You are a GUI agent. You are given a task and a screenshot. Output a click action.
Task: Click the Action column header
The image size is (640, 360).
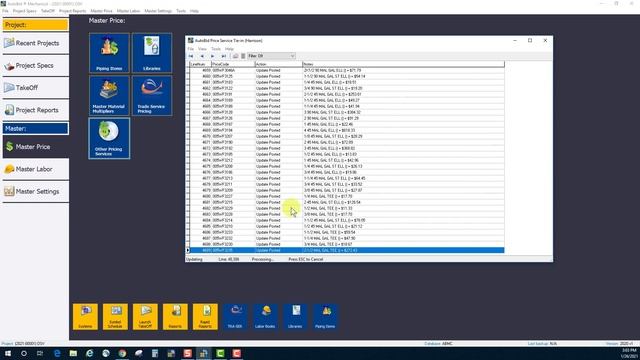278,64
